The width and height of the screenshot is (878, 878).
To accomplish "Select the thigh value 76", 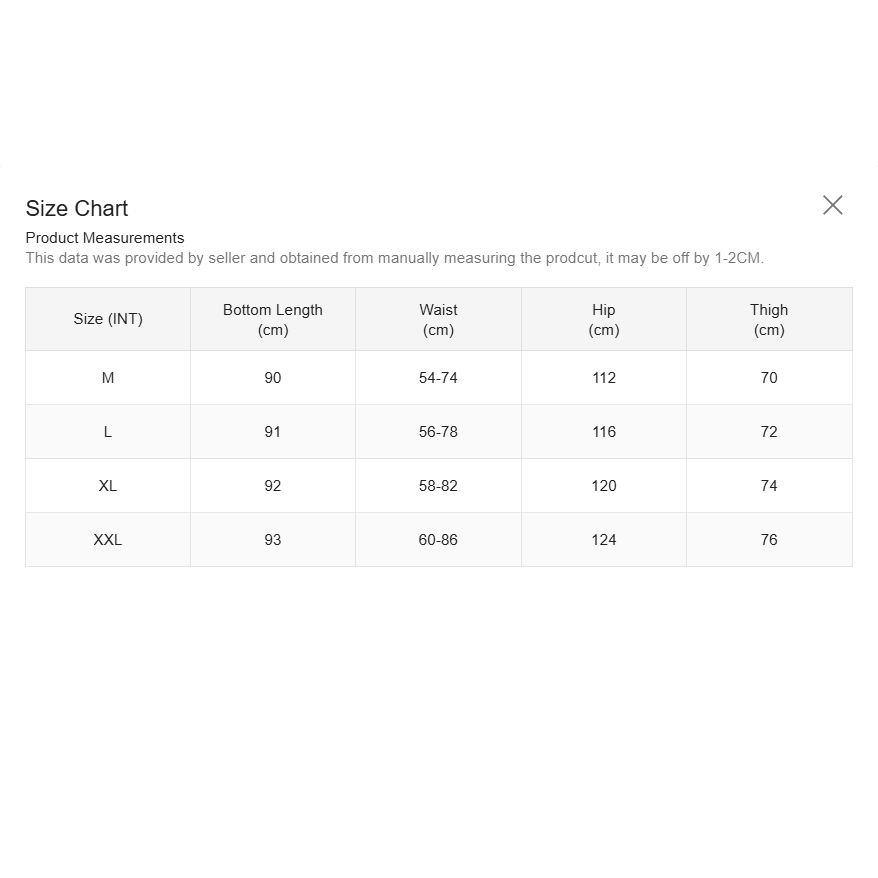I will pyautogui.click(x=769, y=540).
